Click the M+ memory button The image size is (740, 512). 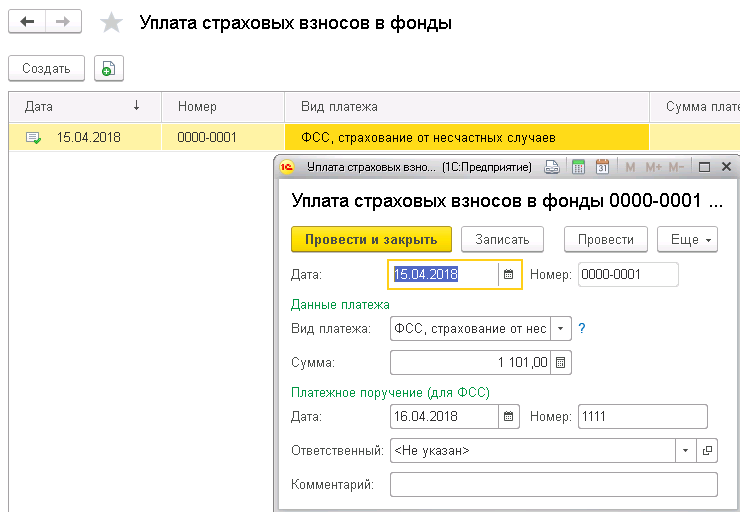point(654,167)
